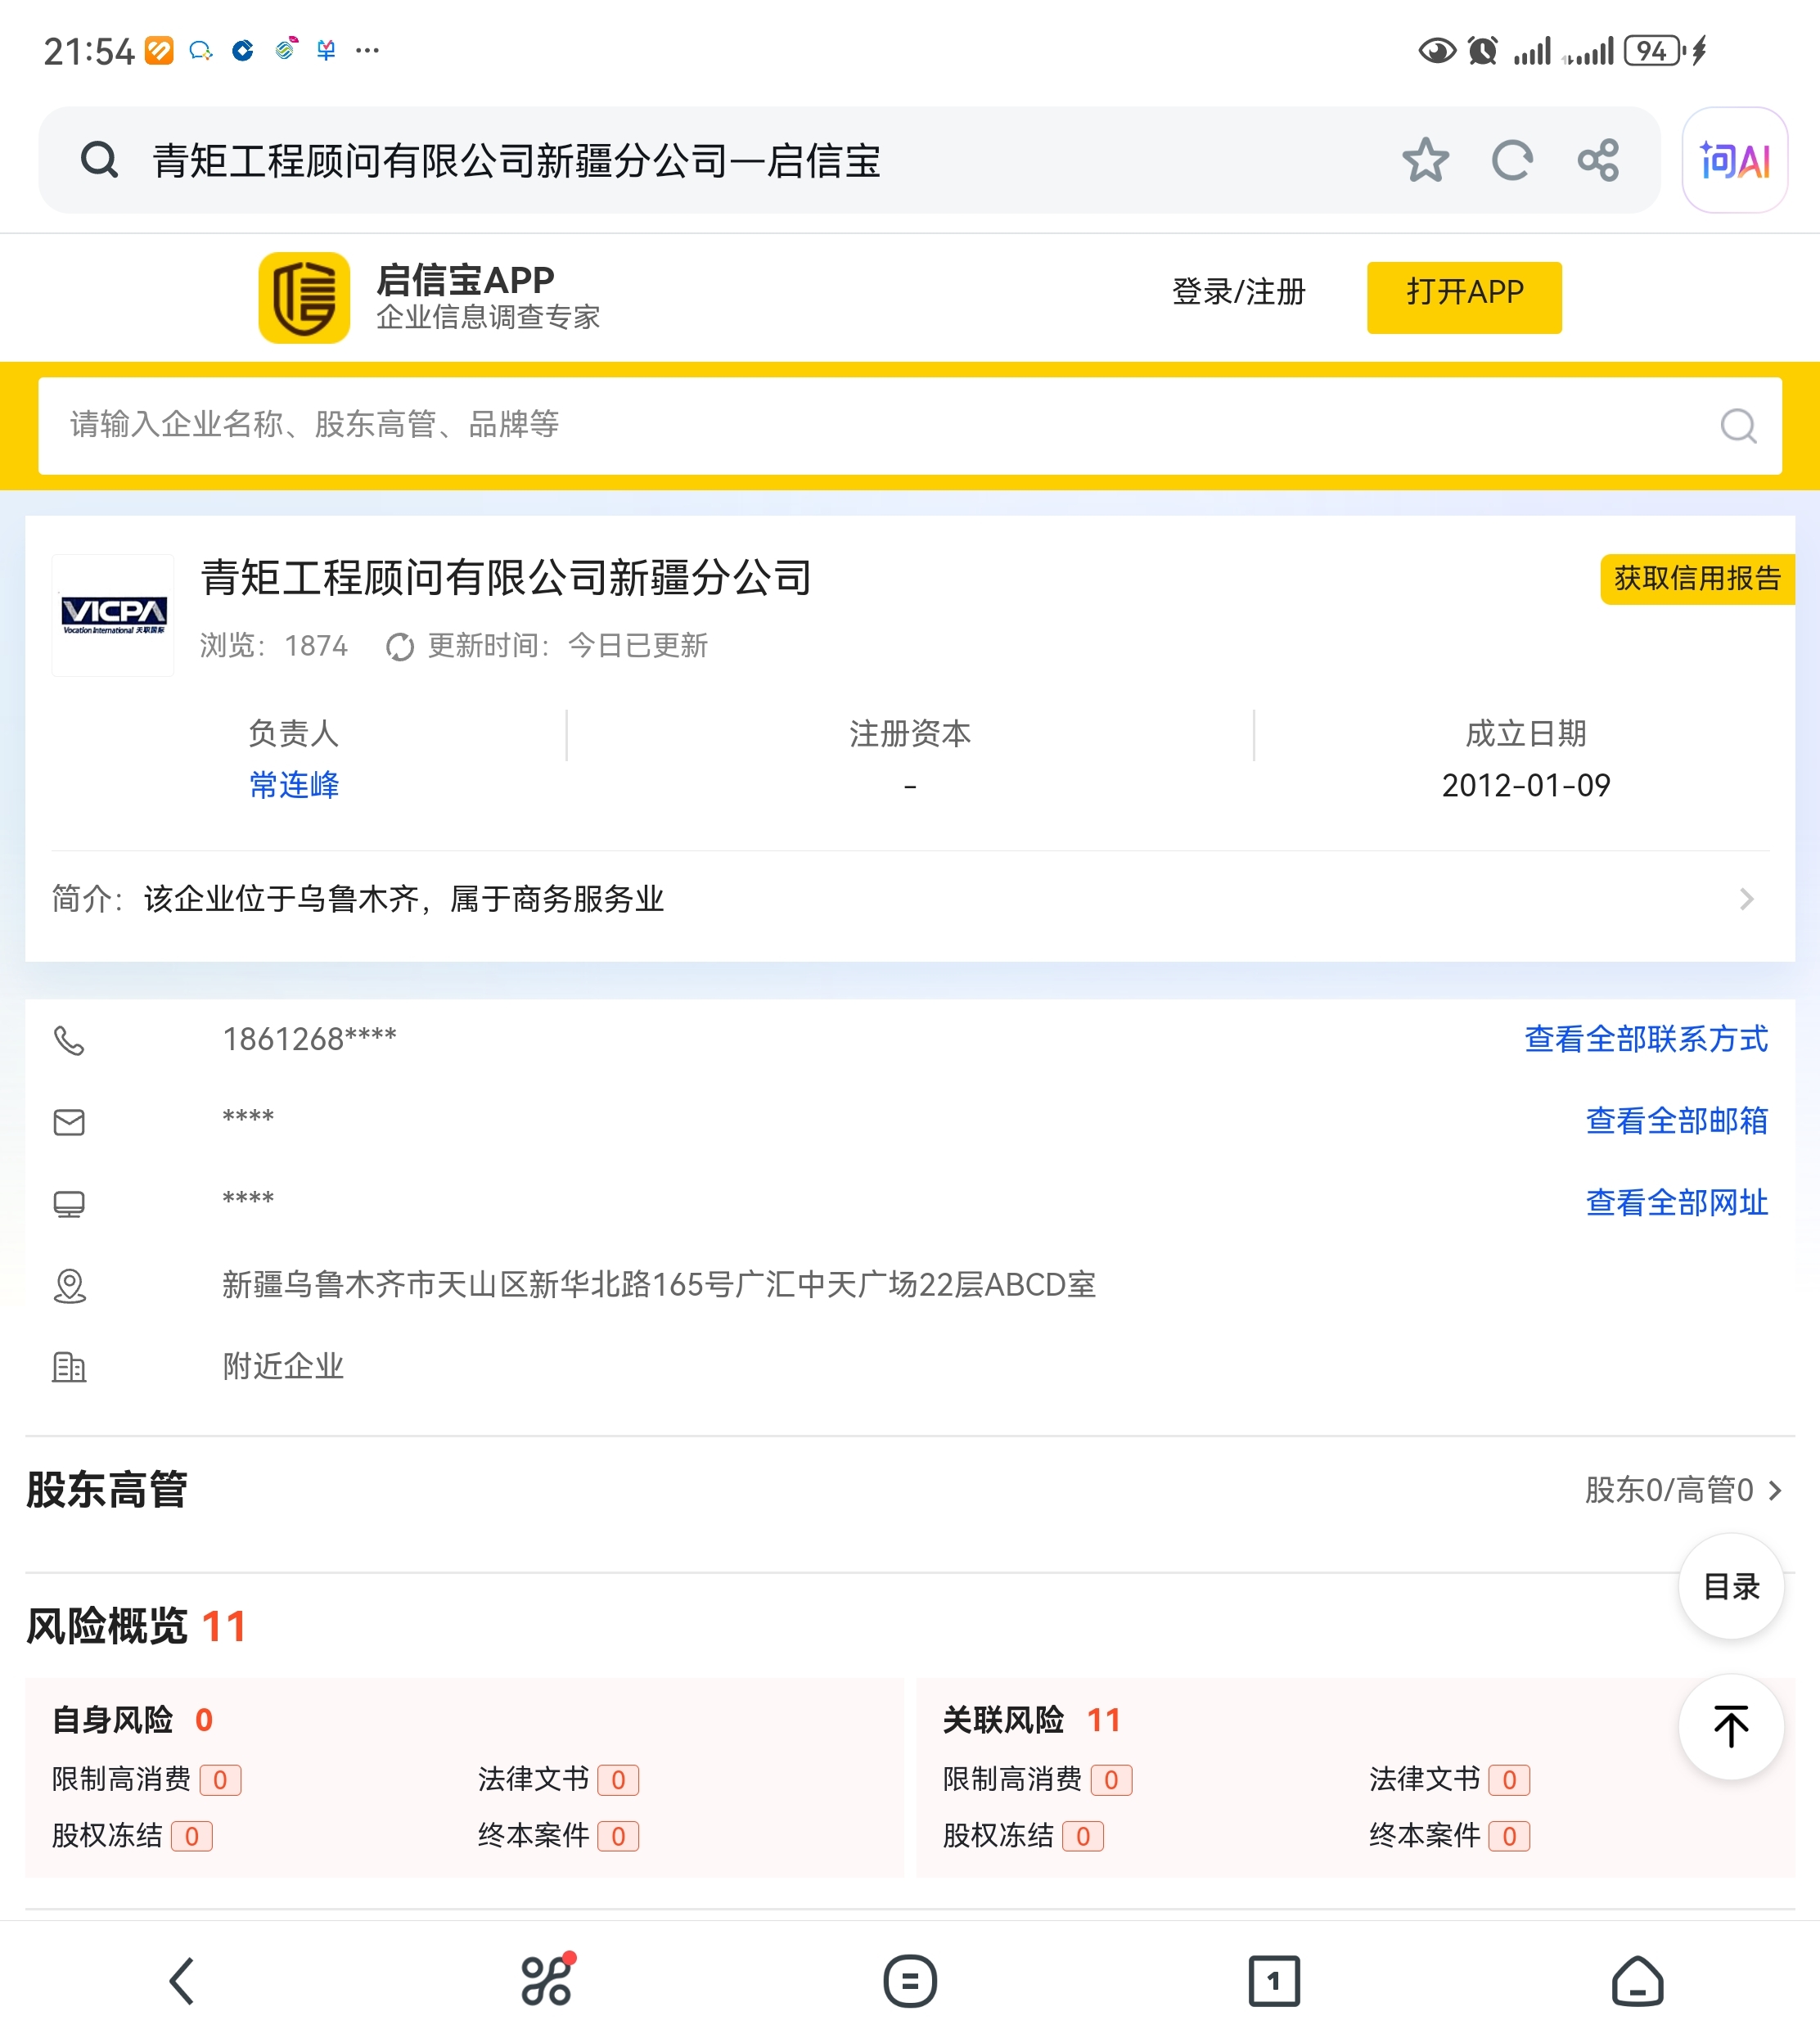
Task: Tap 法律文书 under 自身风险
Action: click(x=558, y=1779)
